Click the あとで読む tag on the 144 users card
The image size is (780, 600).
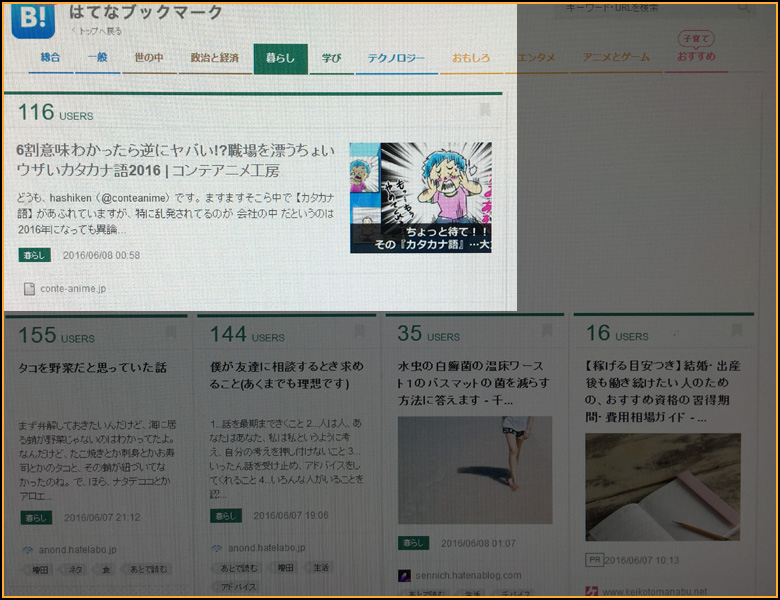point(239,568)
